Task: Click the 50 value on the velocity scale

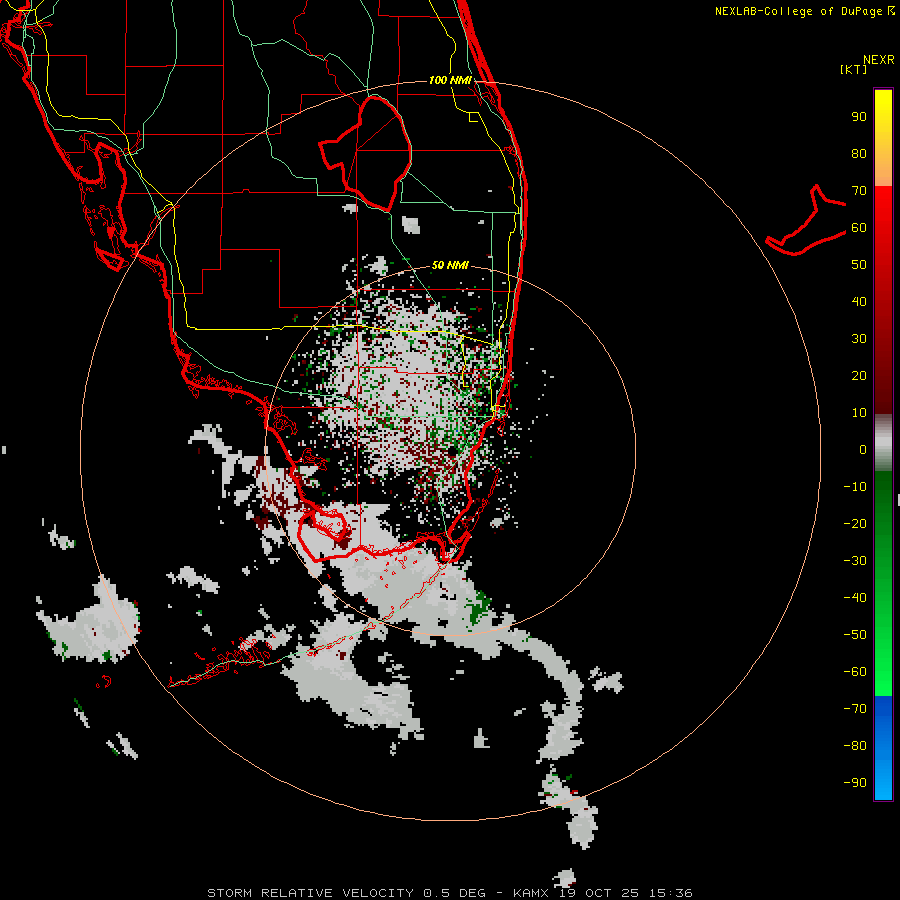Action: click(x=859, y=265)
